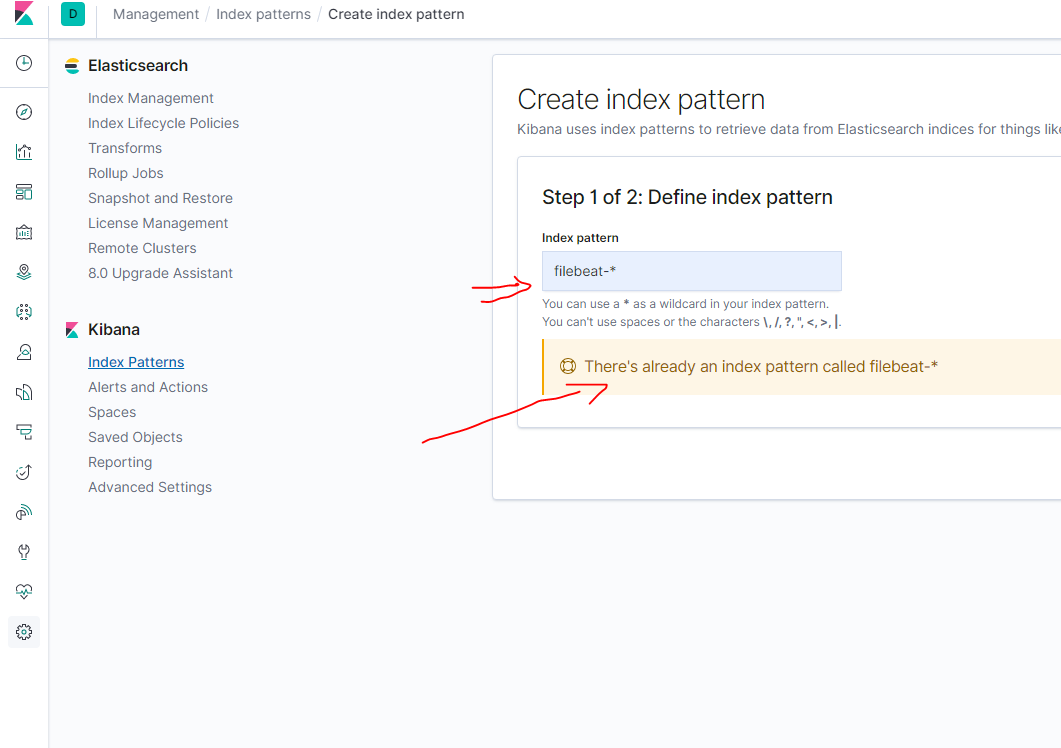Open Rollup Jobs page
This screenshot has height=748, width=1061.
(x=125, y=173)
